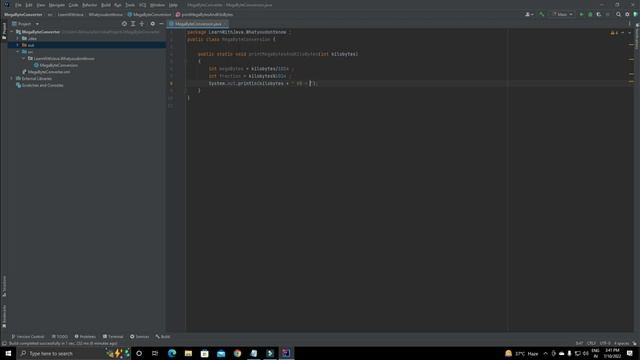This screenshot has height=360, width=640.
Task: Select the MegaByteConversion.java editor tab
Action: point(198,24)
